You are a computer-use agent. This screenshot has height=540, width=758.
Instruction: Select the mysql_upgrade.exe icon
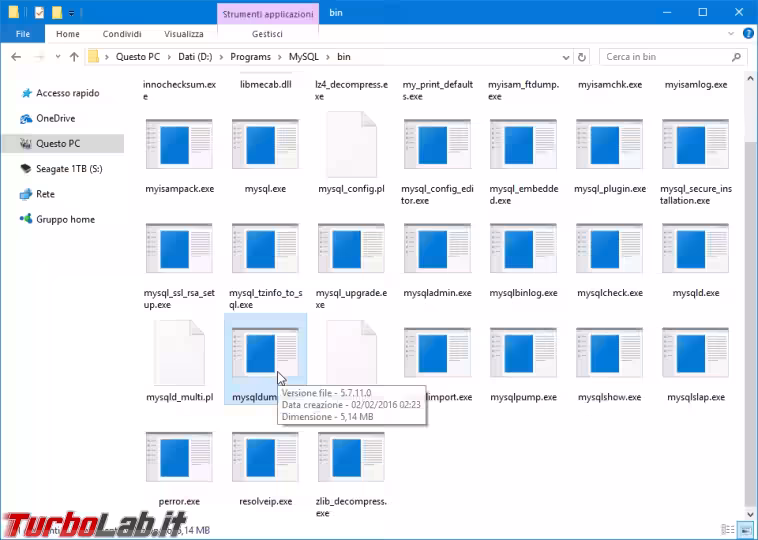[x=351, y=249]
